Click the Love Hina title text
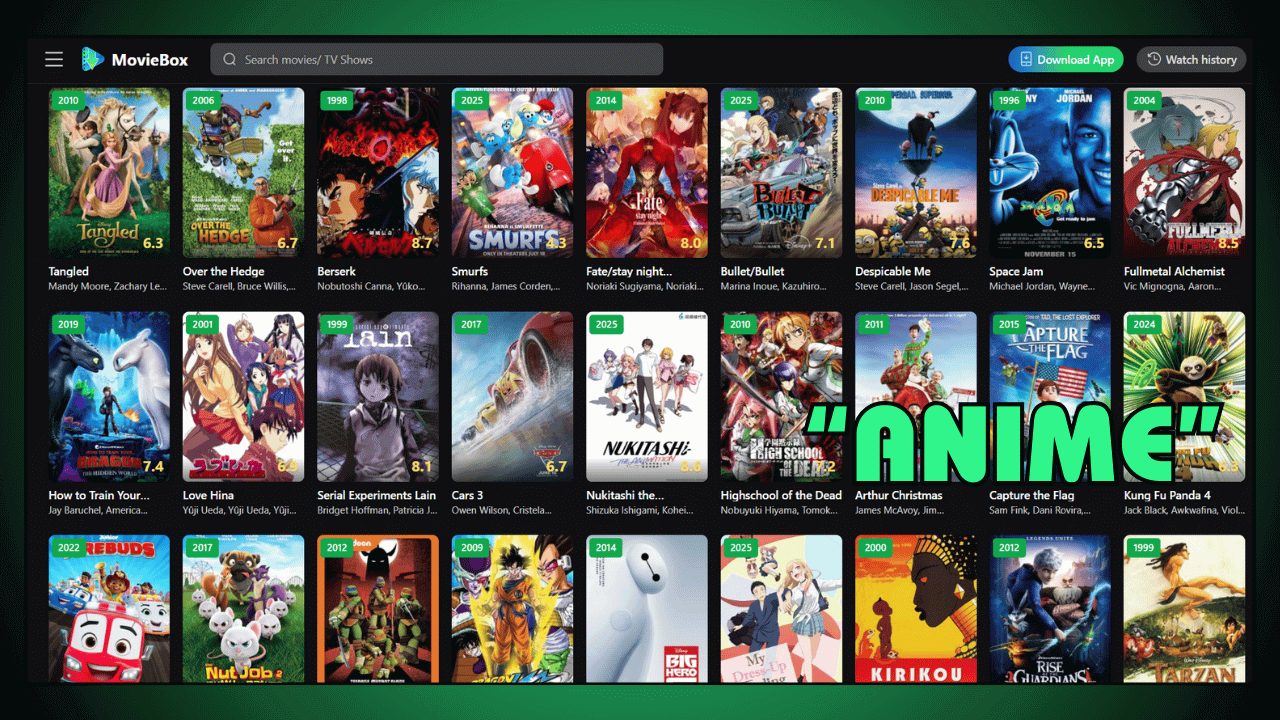The width and height of the screenshot is (1280, 720). click(208, 495)
